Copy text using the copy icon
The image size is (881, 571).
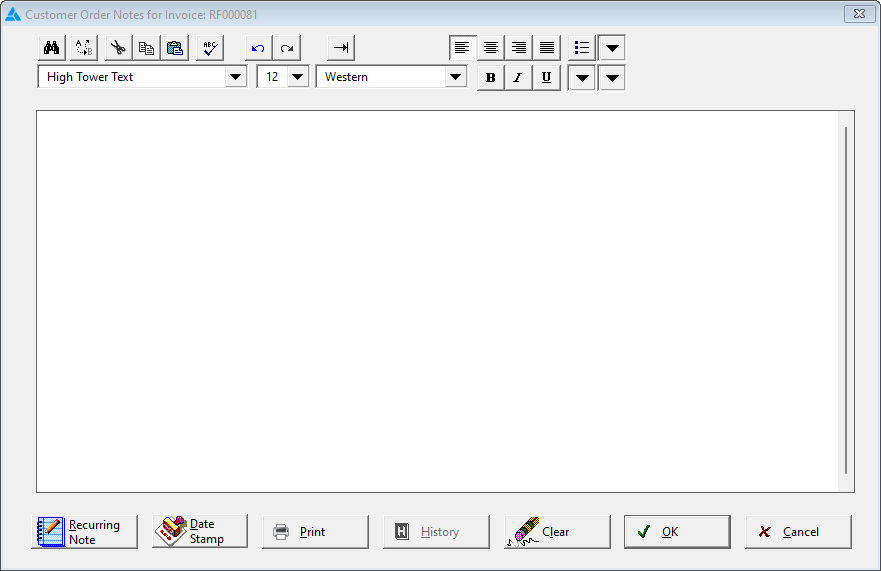point(146,48)
